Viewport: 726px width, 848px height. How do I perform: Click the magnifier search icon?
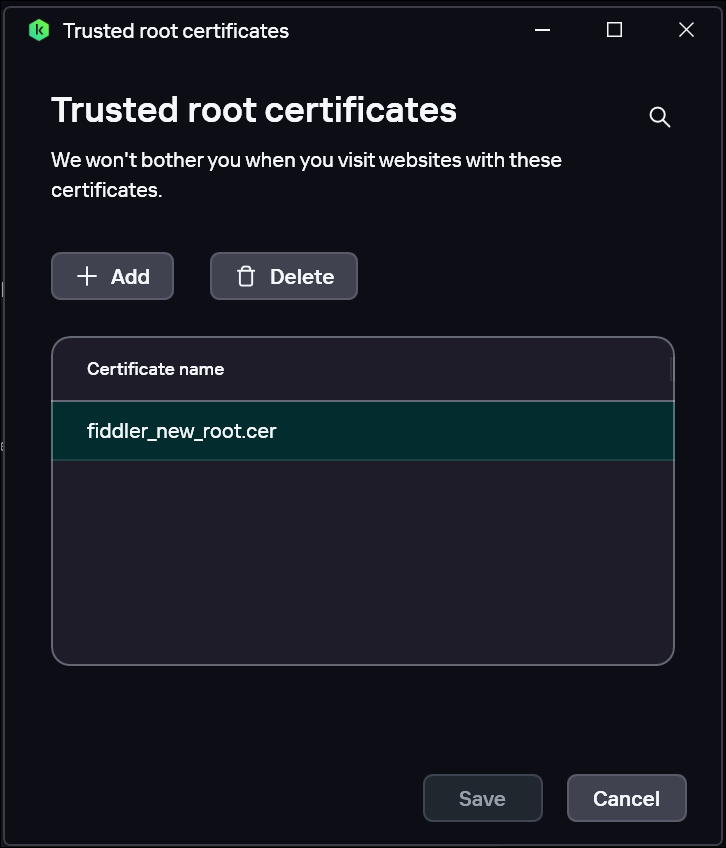pos(659,117)
